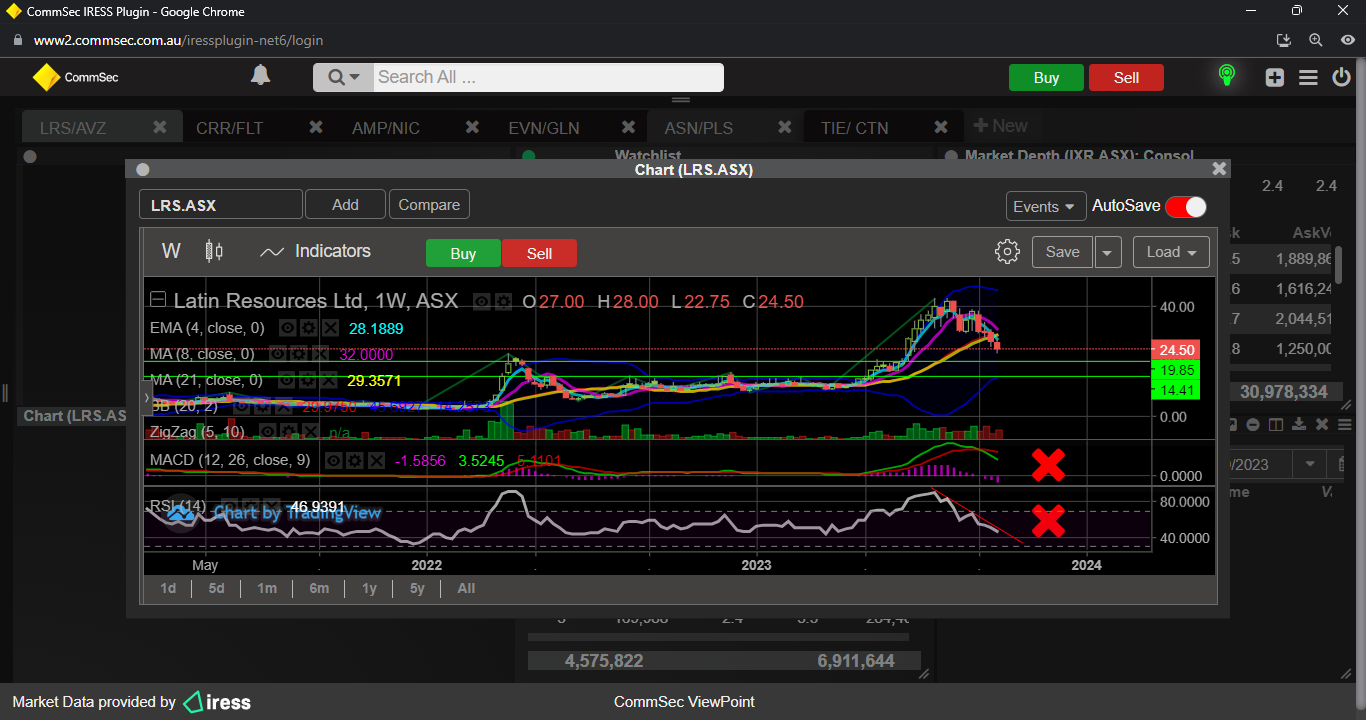Click the Search All input box
Image resolution: width=1366 pixels, height=720 pixels.
tap(548, 77)
